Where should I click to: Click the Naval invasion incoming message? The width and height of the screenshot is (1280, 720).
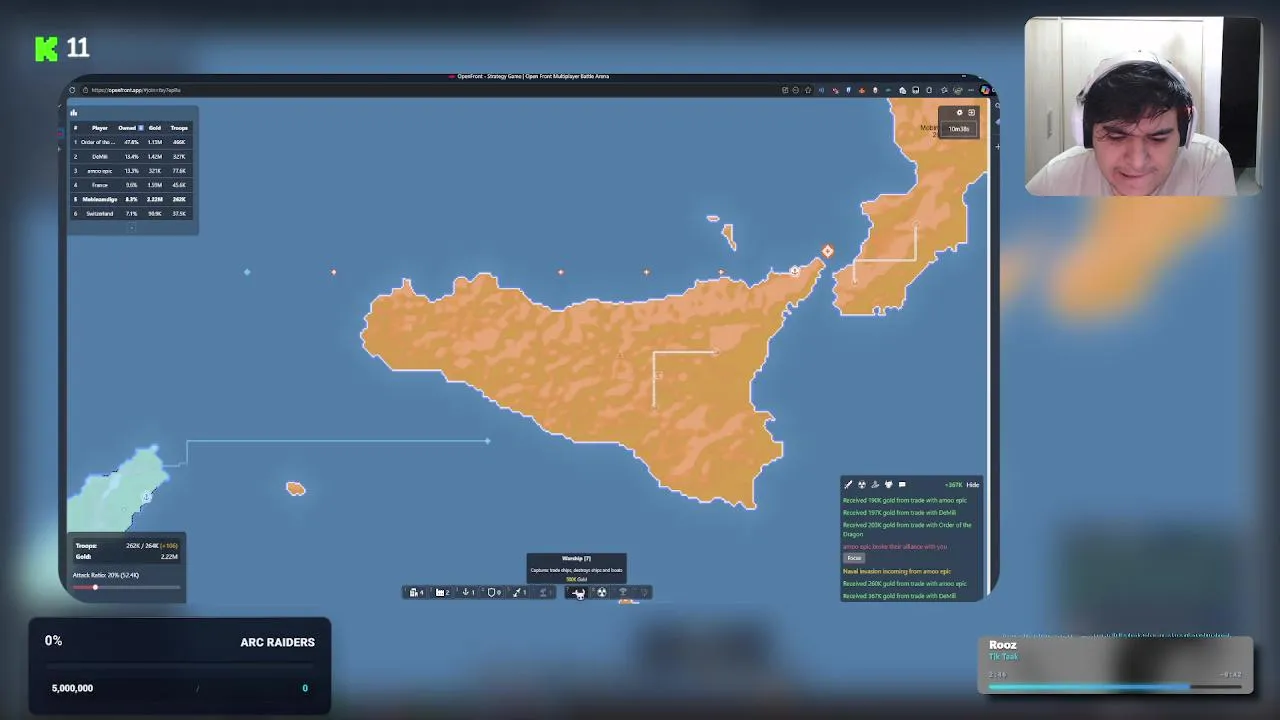(897, 572)
